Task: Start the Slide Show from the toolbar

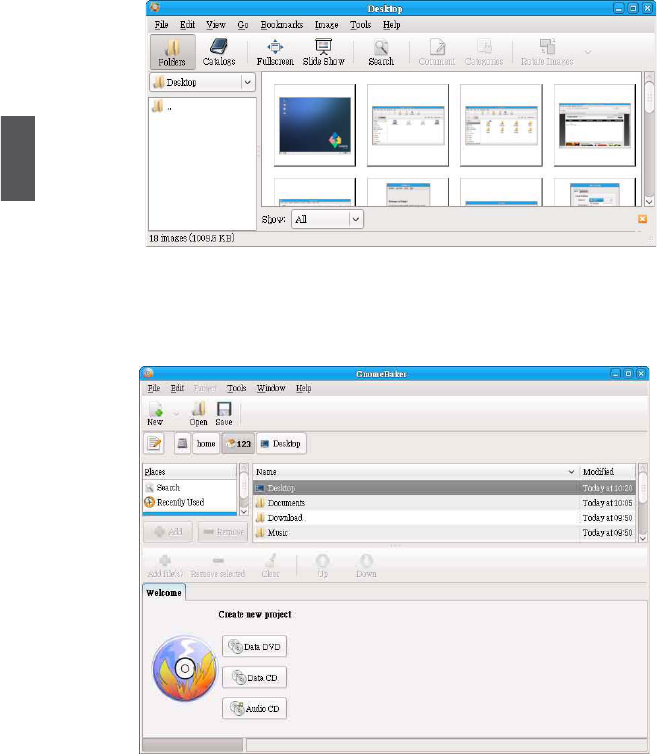Action: click(x=323, y=51)
